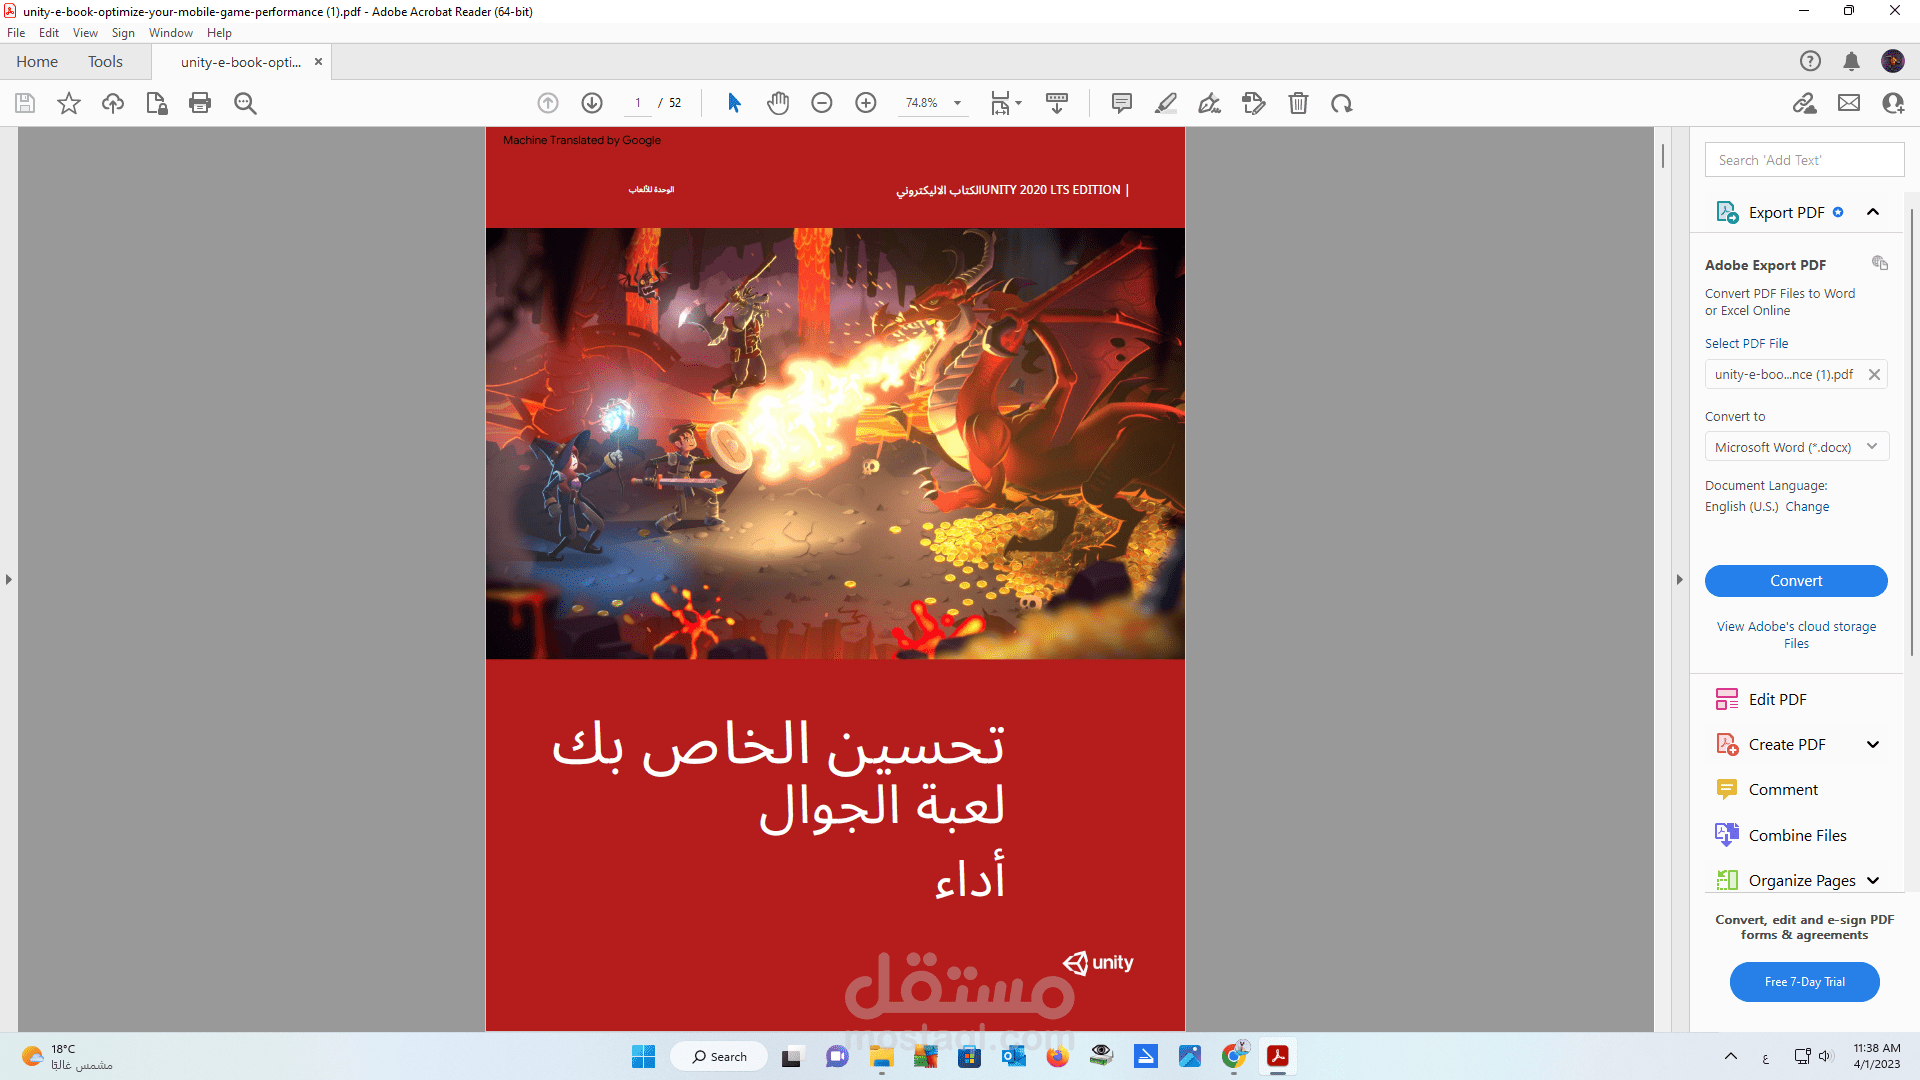The height and width of the screenshot is (1080, 1920).
Task: Open the Edit PDF tool
Action: 1777,699
